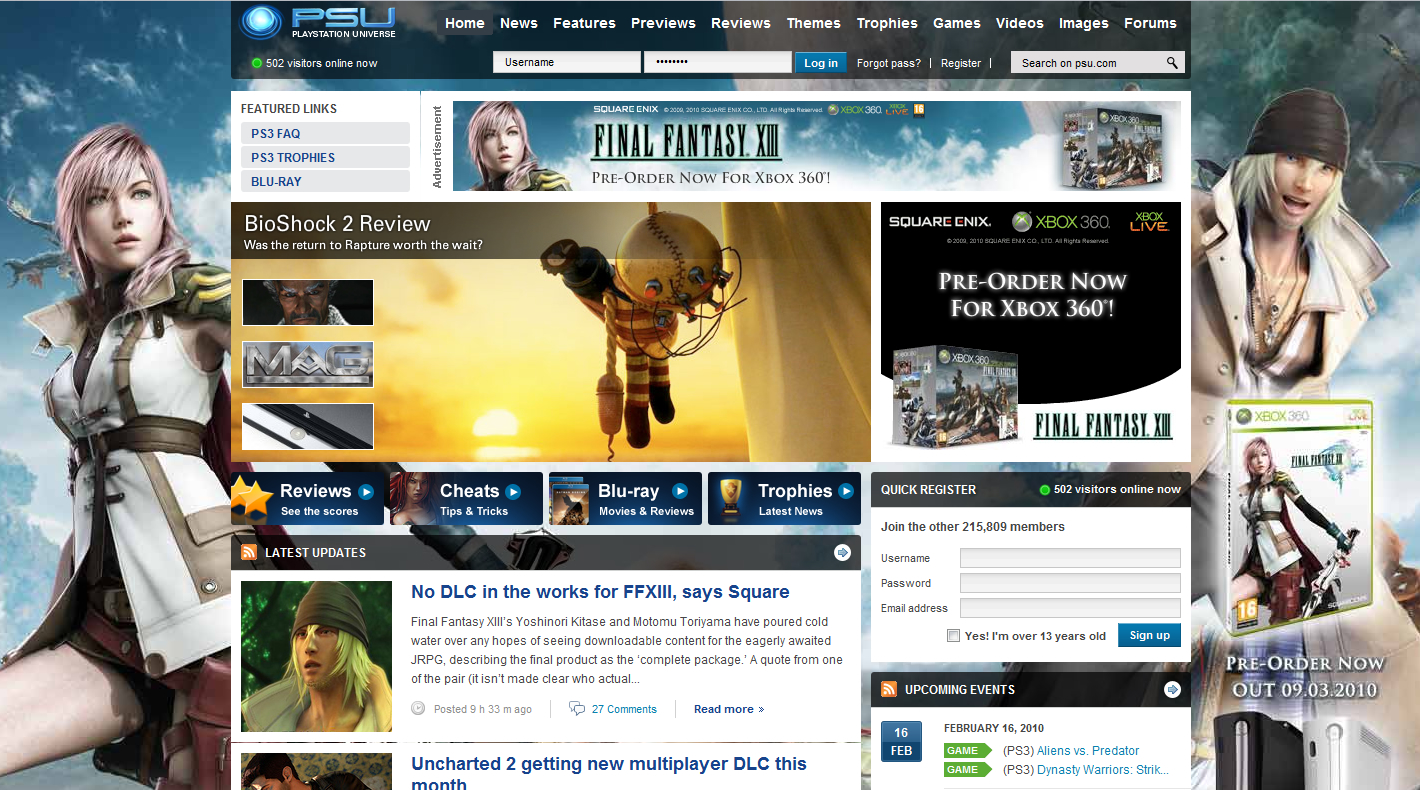This screenshot has width=1420, height=790.
Task: Click the PSU PlayStation Universe logo
Action: click(318, 22)
